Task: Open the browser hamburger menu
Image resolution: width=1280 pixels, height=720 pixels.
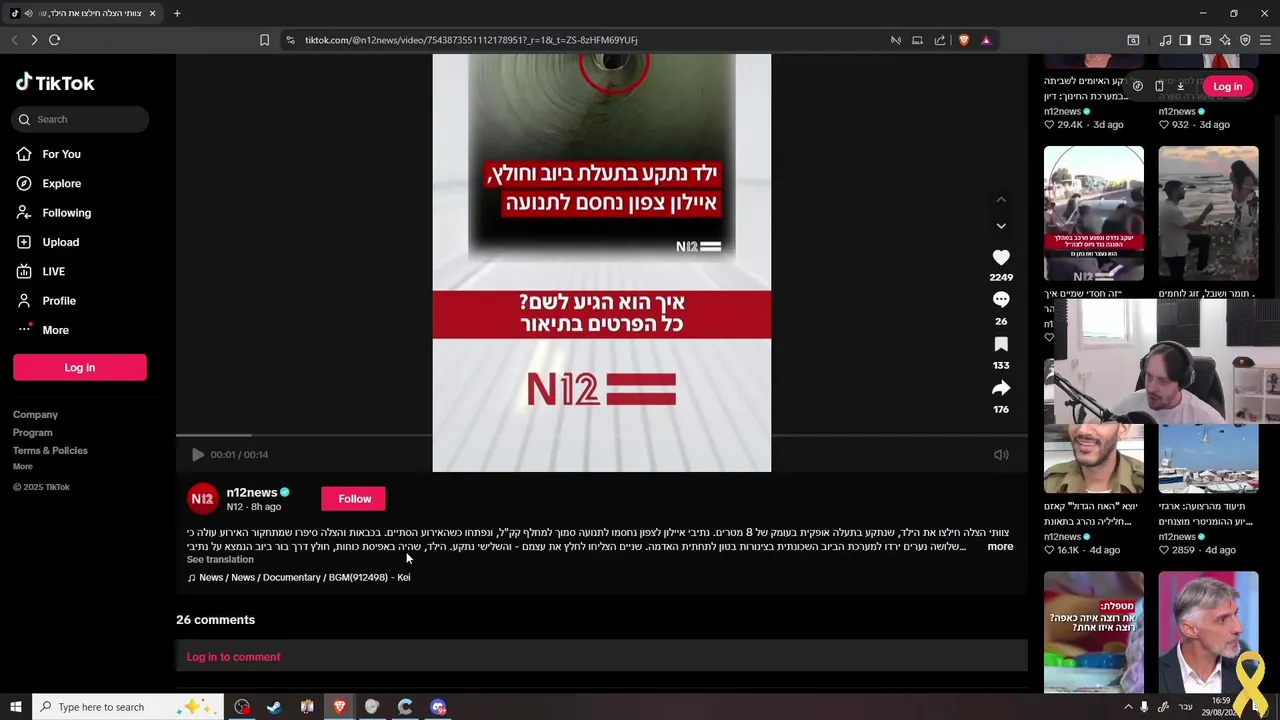Action: (x=1266, y=40)
